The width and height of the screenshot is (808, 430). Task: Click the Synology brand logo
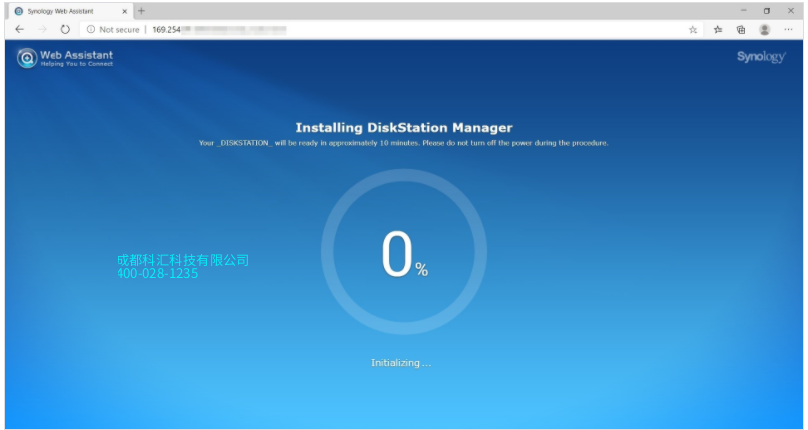coord(761,57)
